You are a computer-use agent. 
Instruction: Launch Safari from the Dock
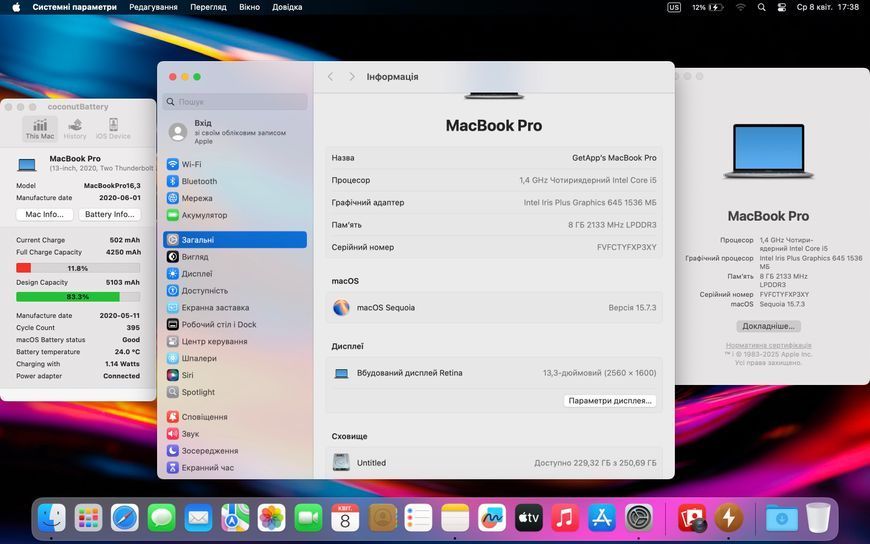125,518
